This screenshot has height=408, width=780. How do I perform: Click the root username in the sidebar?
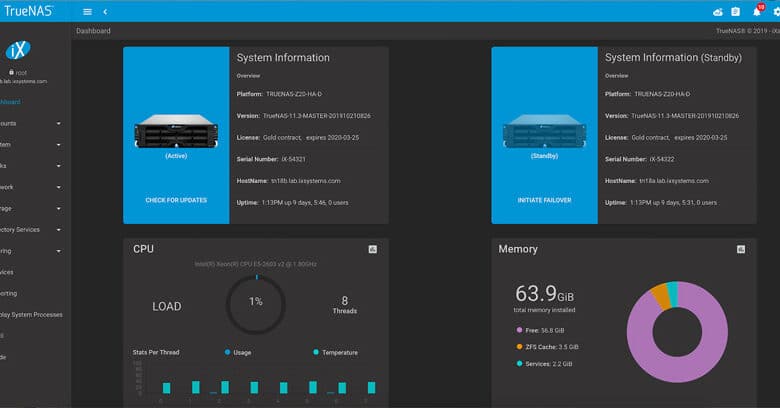click(x=21, y=73)
